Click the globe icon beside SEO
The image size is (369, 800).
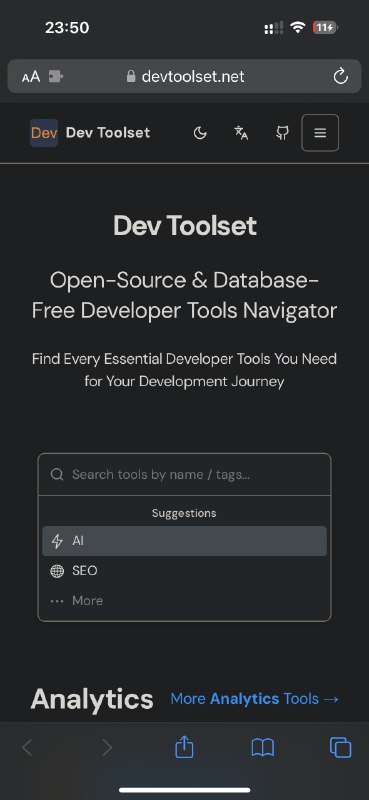[x=57, y=571]
